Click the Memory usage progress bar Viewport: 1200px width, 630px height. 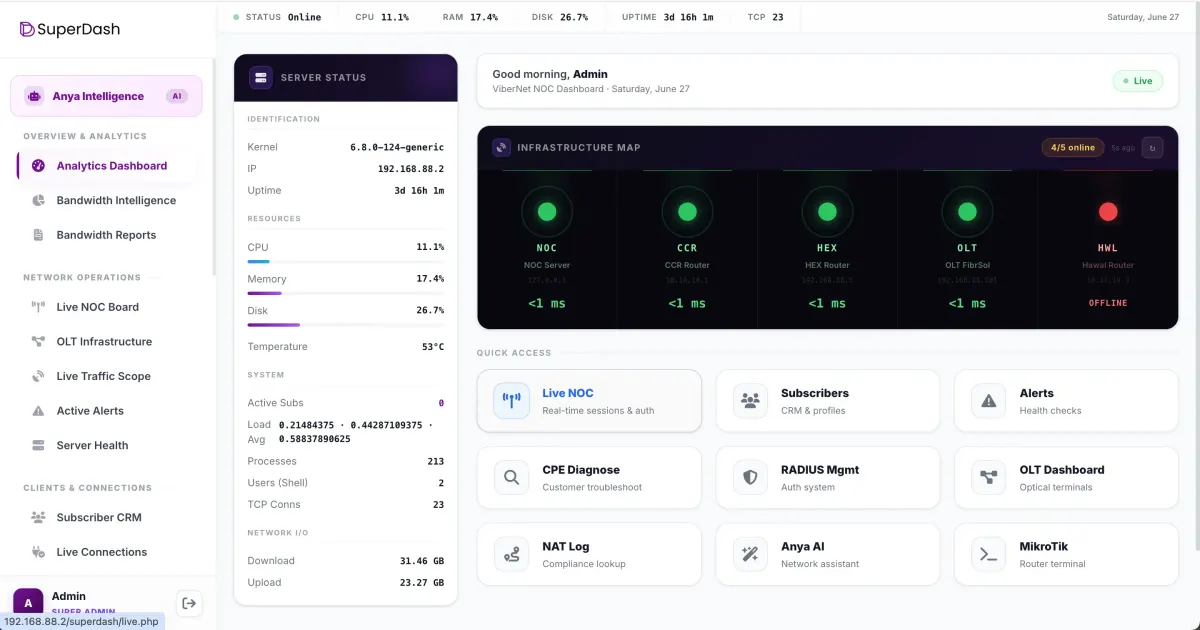pyautogui.click(x=346, y=293)
